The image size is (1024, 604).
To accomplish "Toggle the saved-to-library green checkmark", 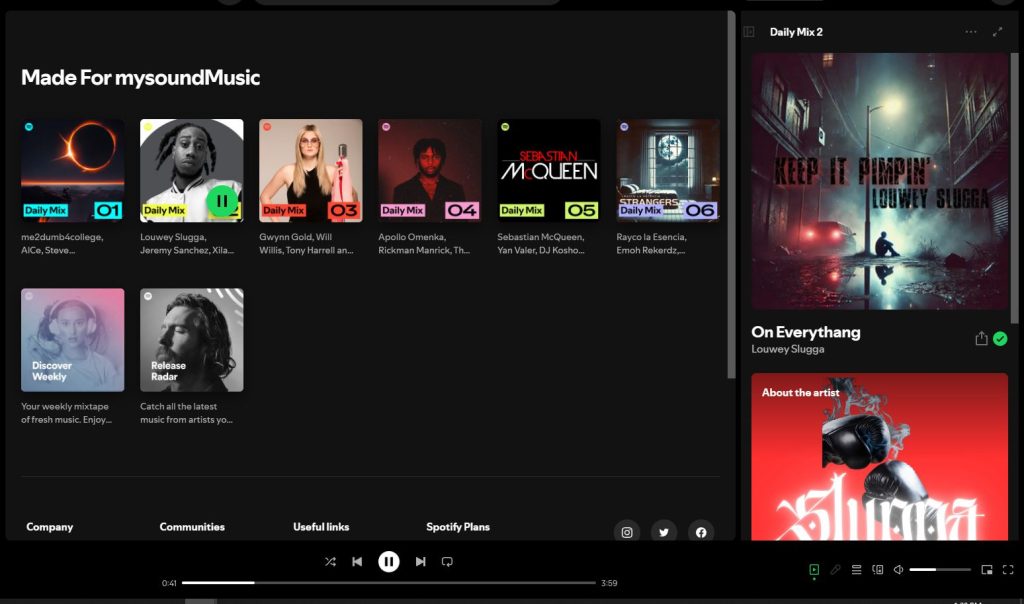I will pos(1000,339).
